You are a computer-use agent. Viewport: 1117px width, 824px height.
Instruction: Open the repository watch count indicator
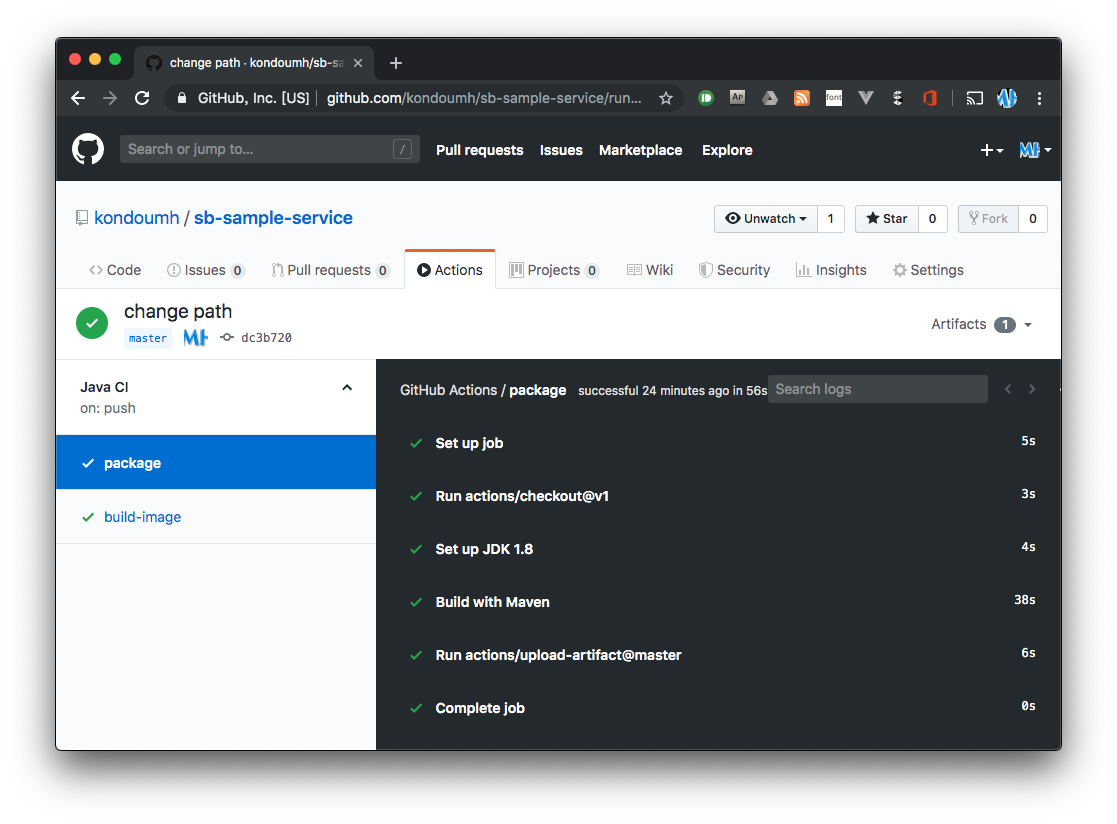[831, 218]
